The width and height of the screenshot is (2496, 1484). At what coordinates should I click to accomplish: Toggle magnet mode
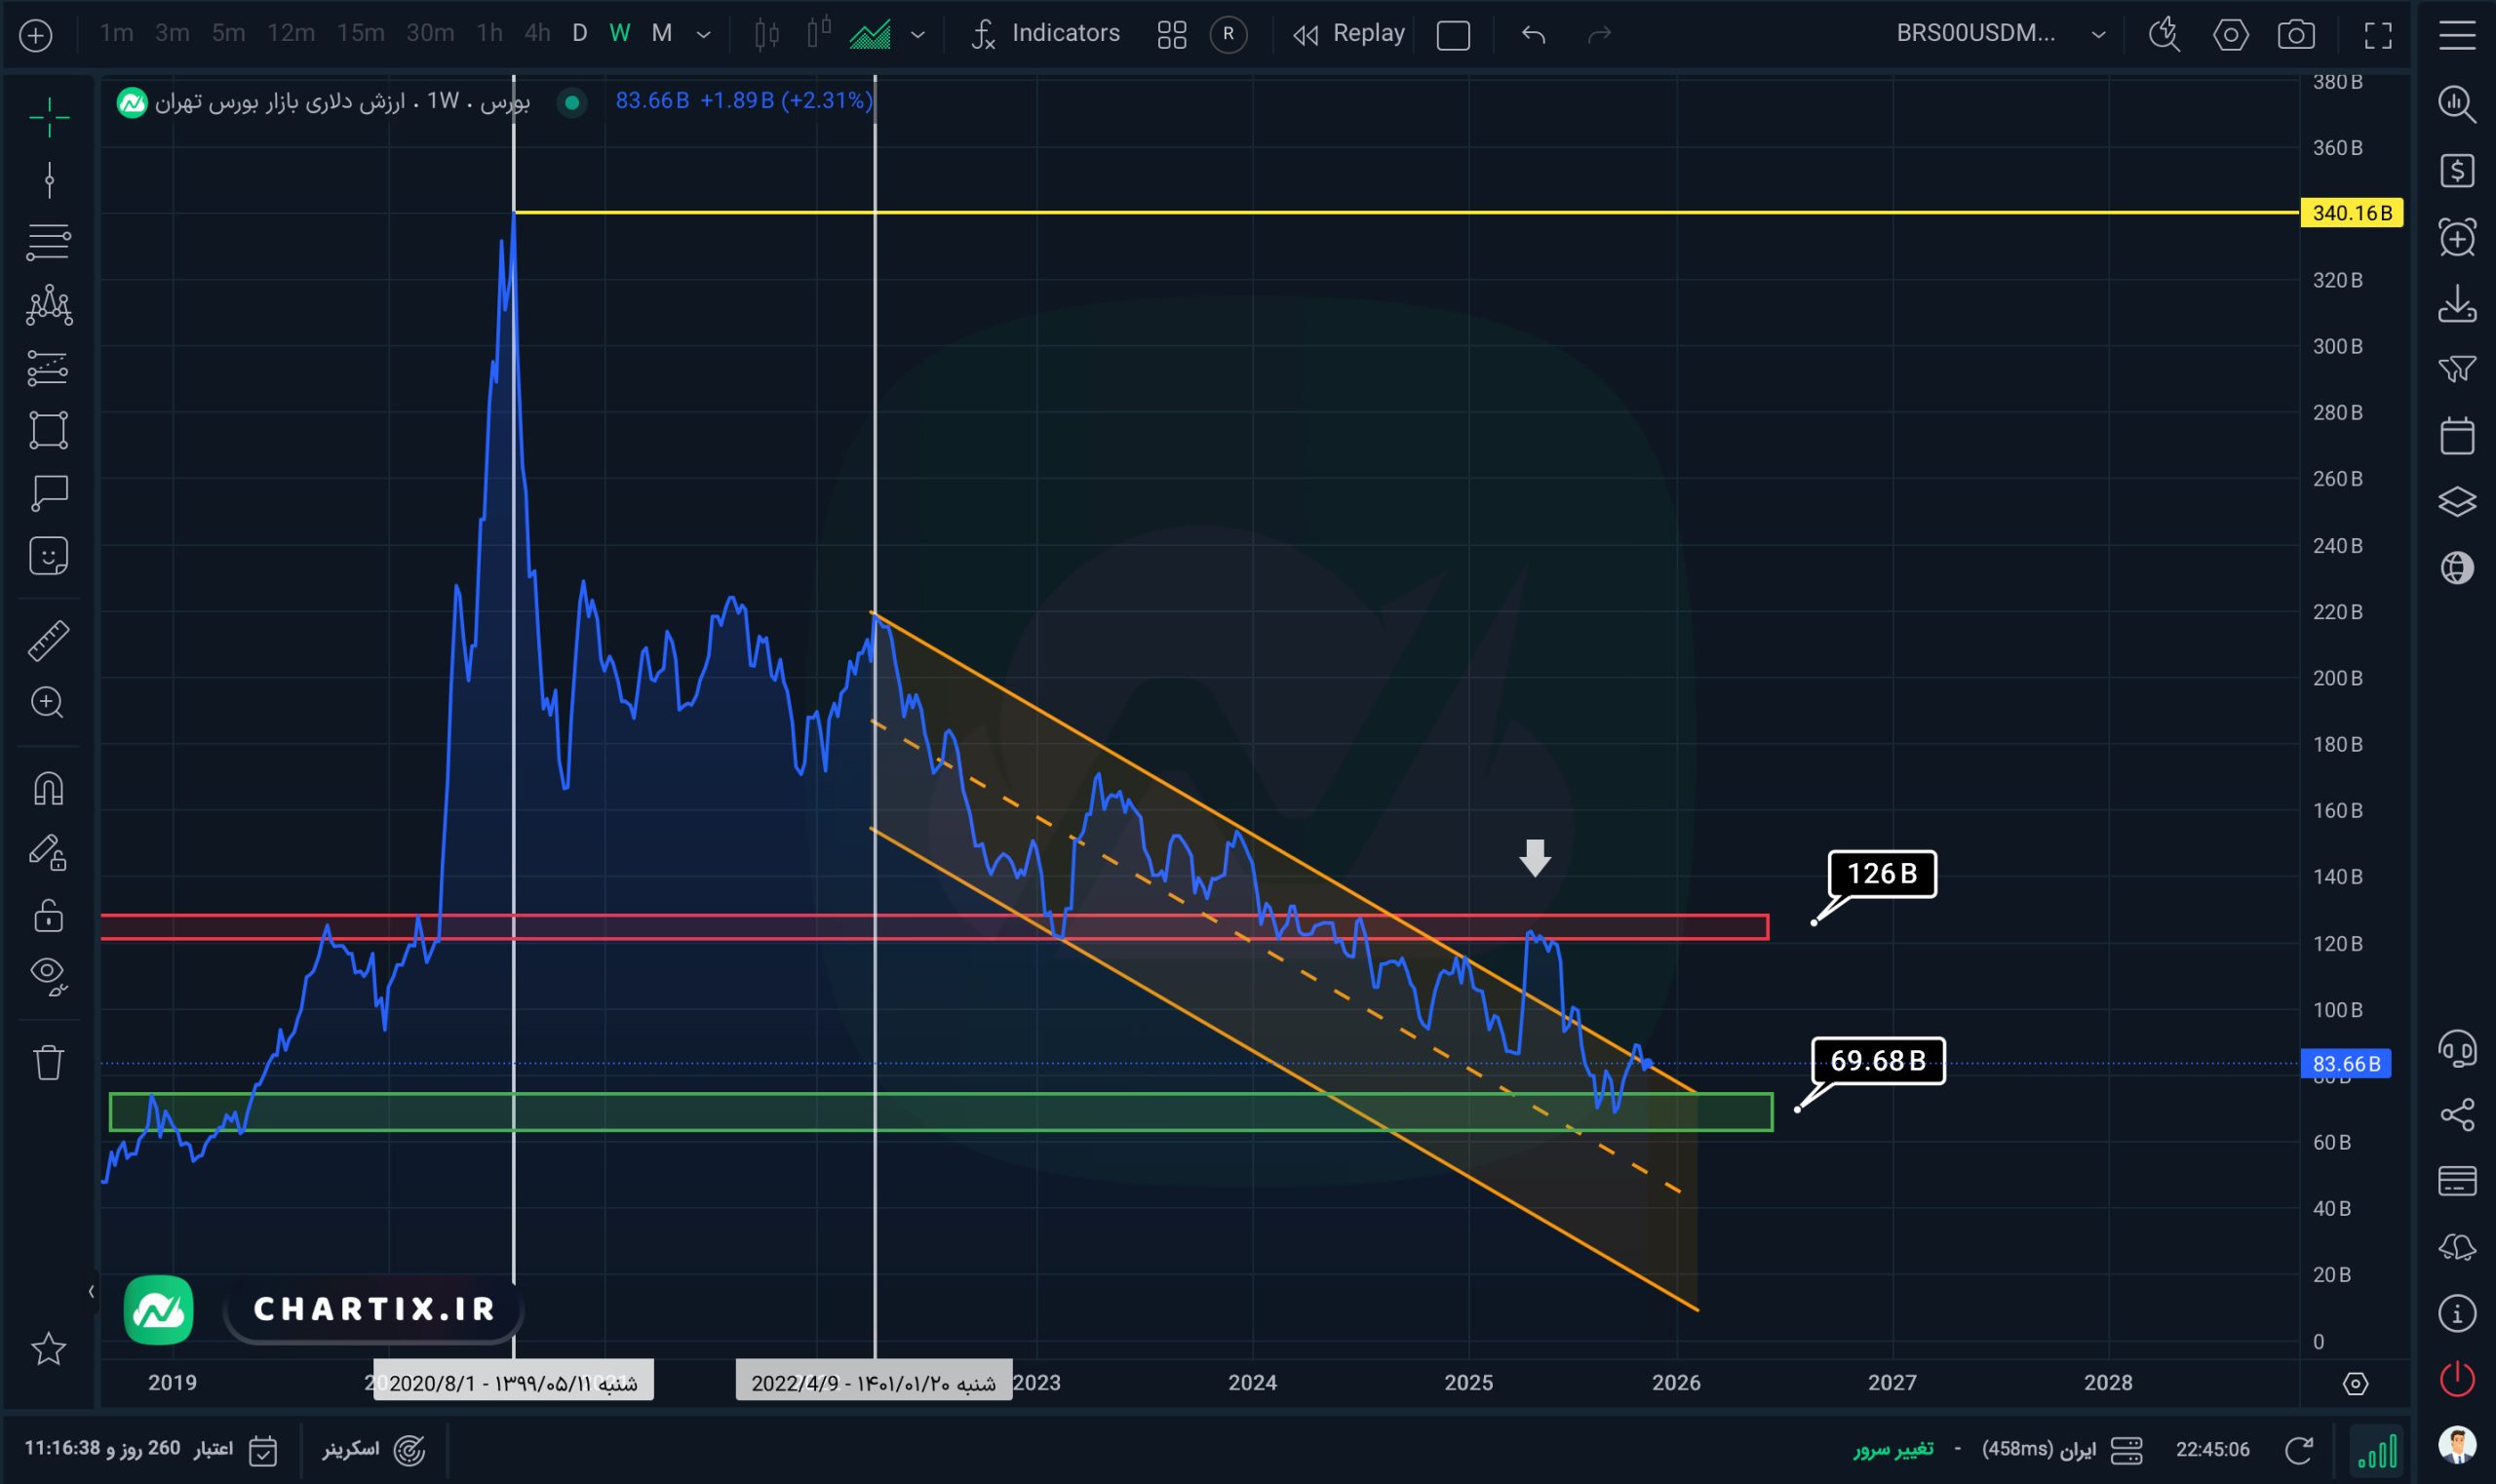coord(48,789)
